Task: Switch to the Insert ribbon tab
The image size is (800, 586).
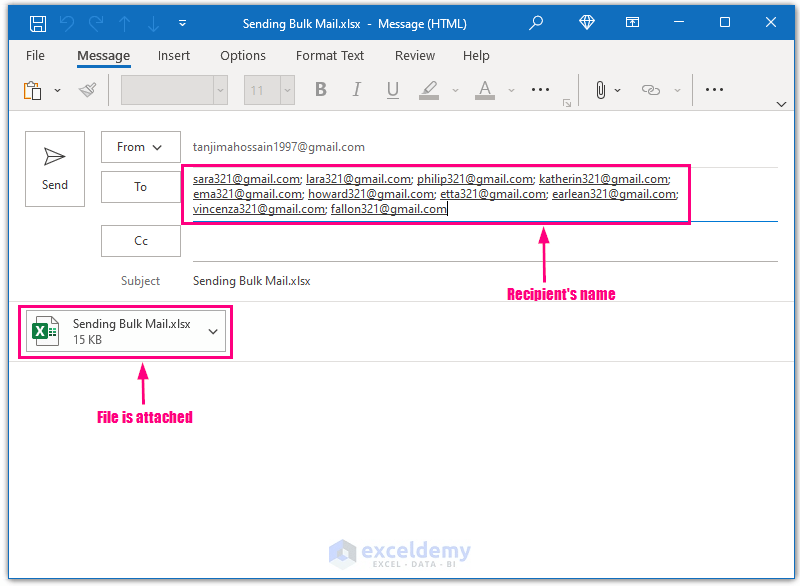Action: [x=174, y=56]
